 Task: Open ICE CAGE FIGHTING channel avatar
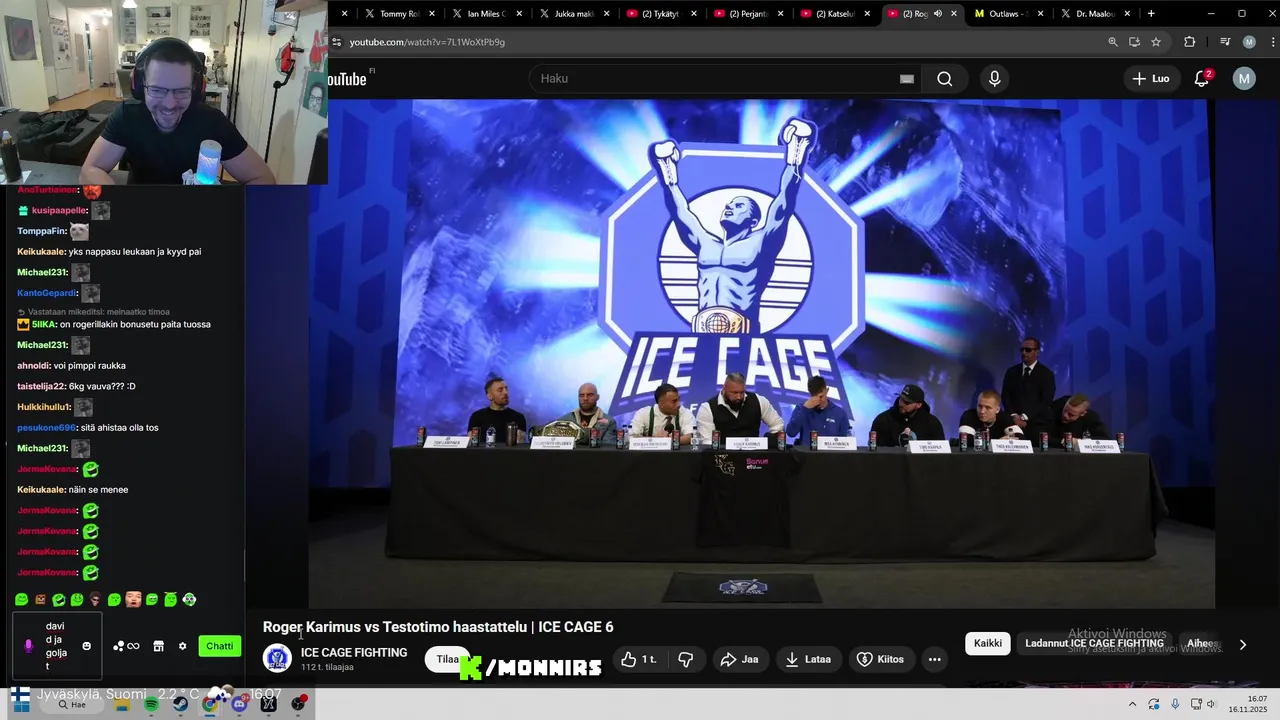pos(277,658)
